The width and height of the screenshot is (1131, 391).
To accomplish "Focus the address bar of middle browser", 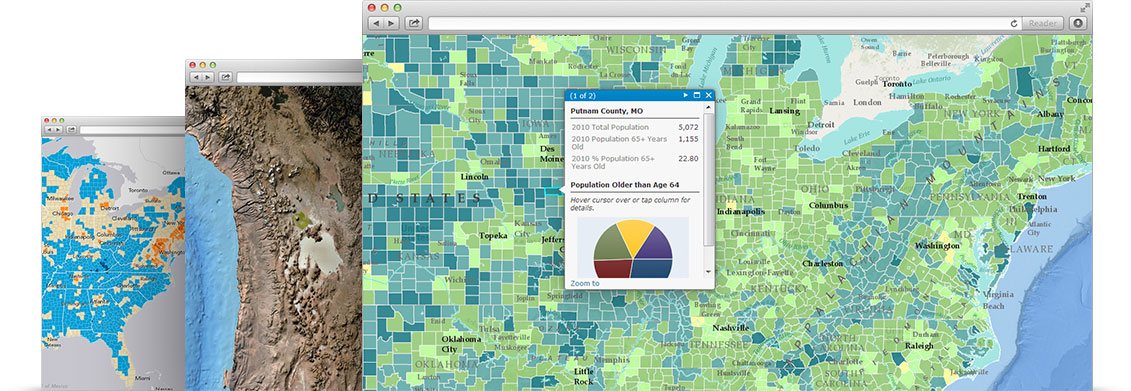I will pos(299,77).
